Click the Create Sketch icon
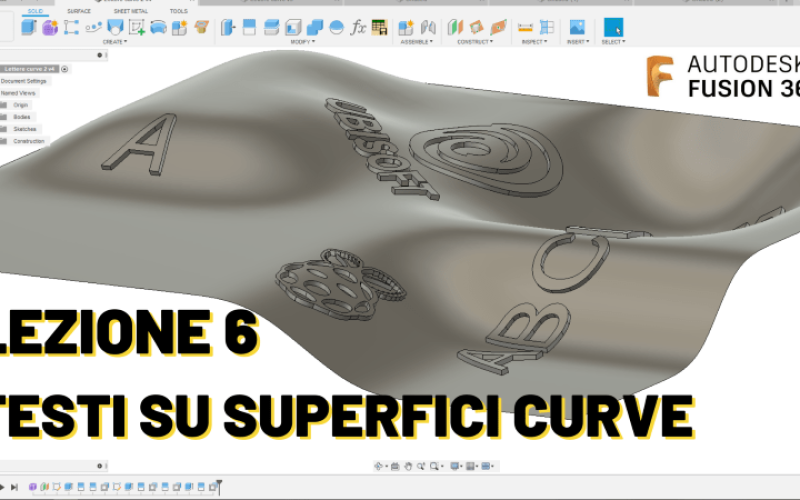800x500 pixels. (x=137, y=27)
